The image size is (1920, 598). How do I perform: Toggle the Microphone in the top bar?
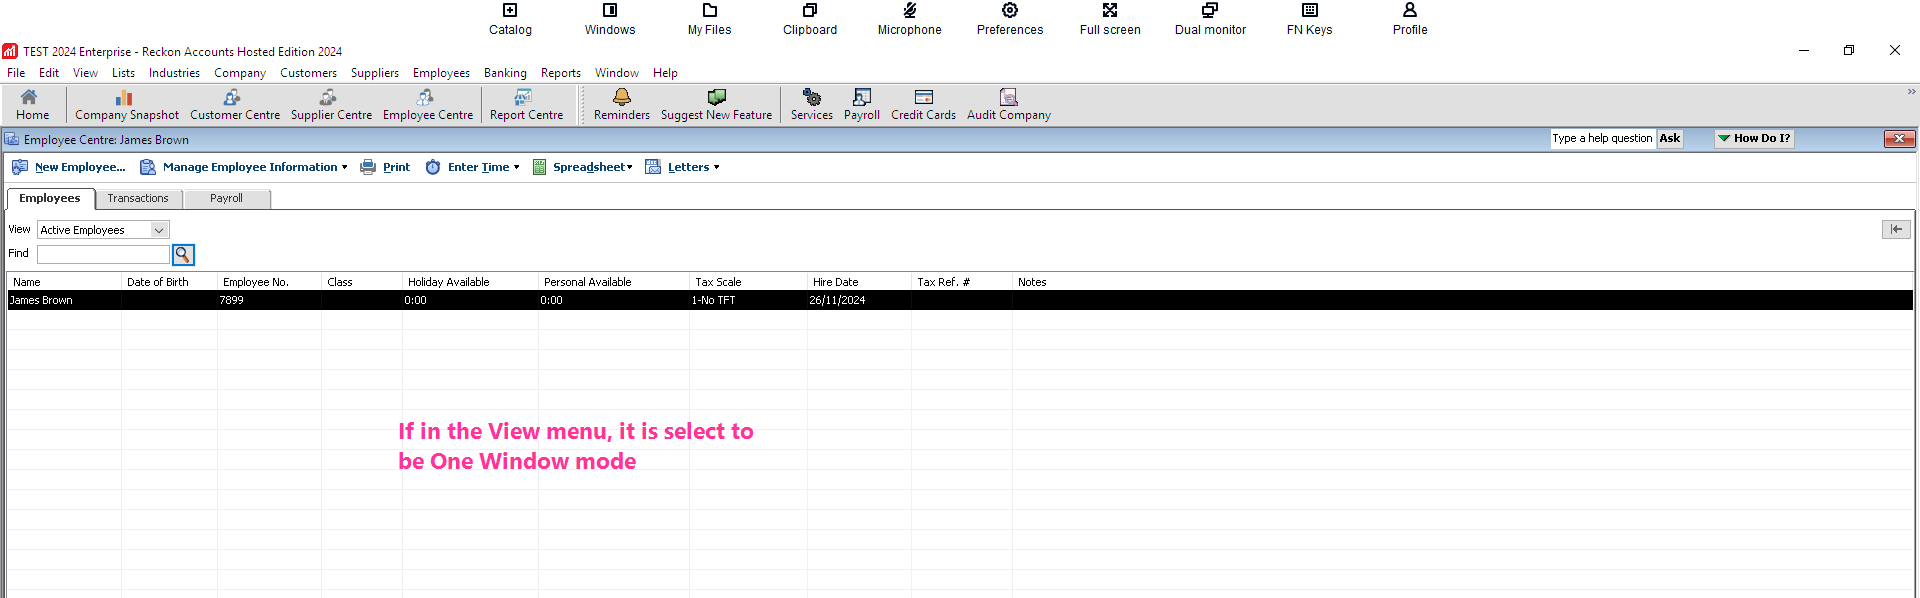[x=910, y=19]
